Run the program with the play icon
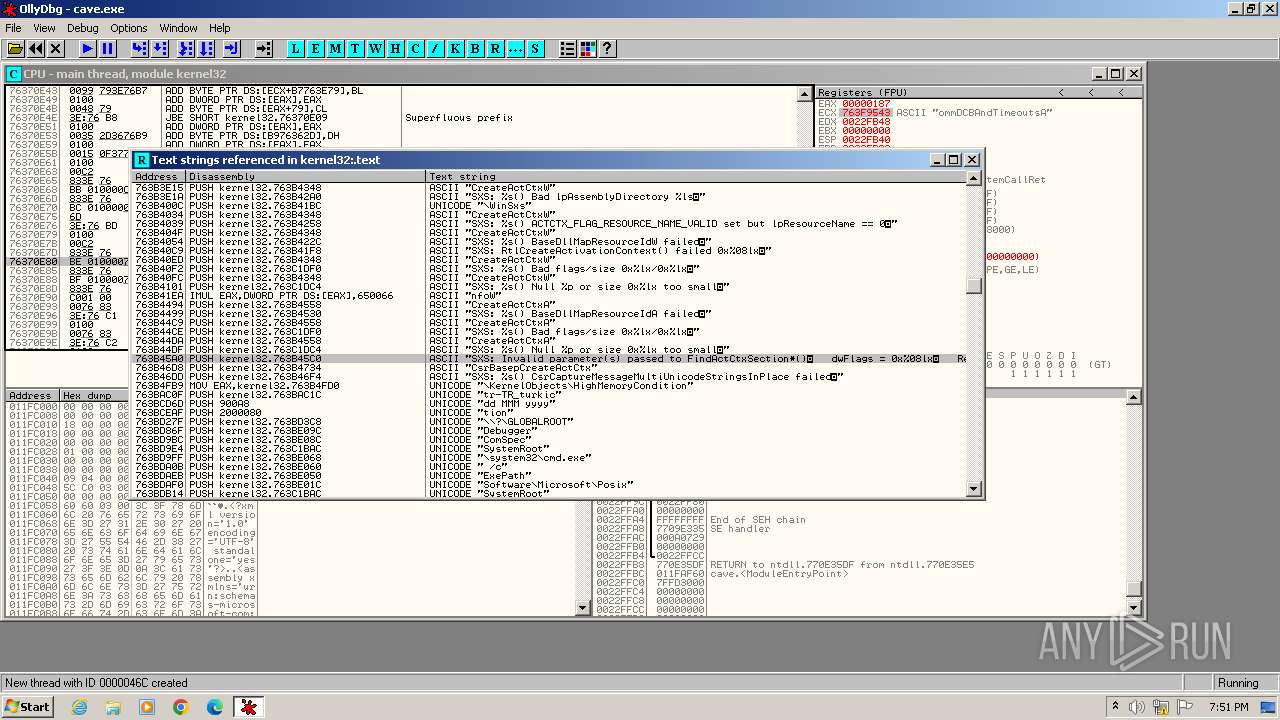Viewport: 1280px width, 720px height. tap(87, 48)
